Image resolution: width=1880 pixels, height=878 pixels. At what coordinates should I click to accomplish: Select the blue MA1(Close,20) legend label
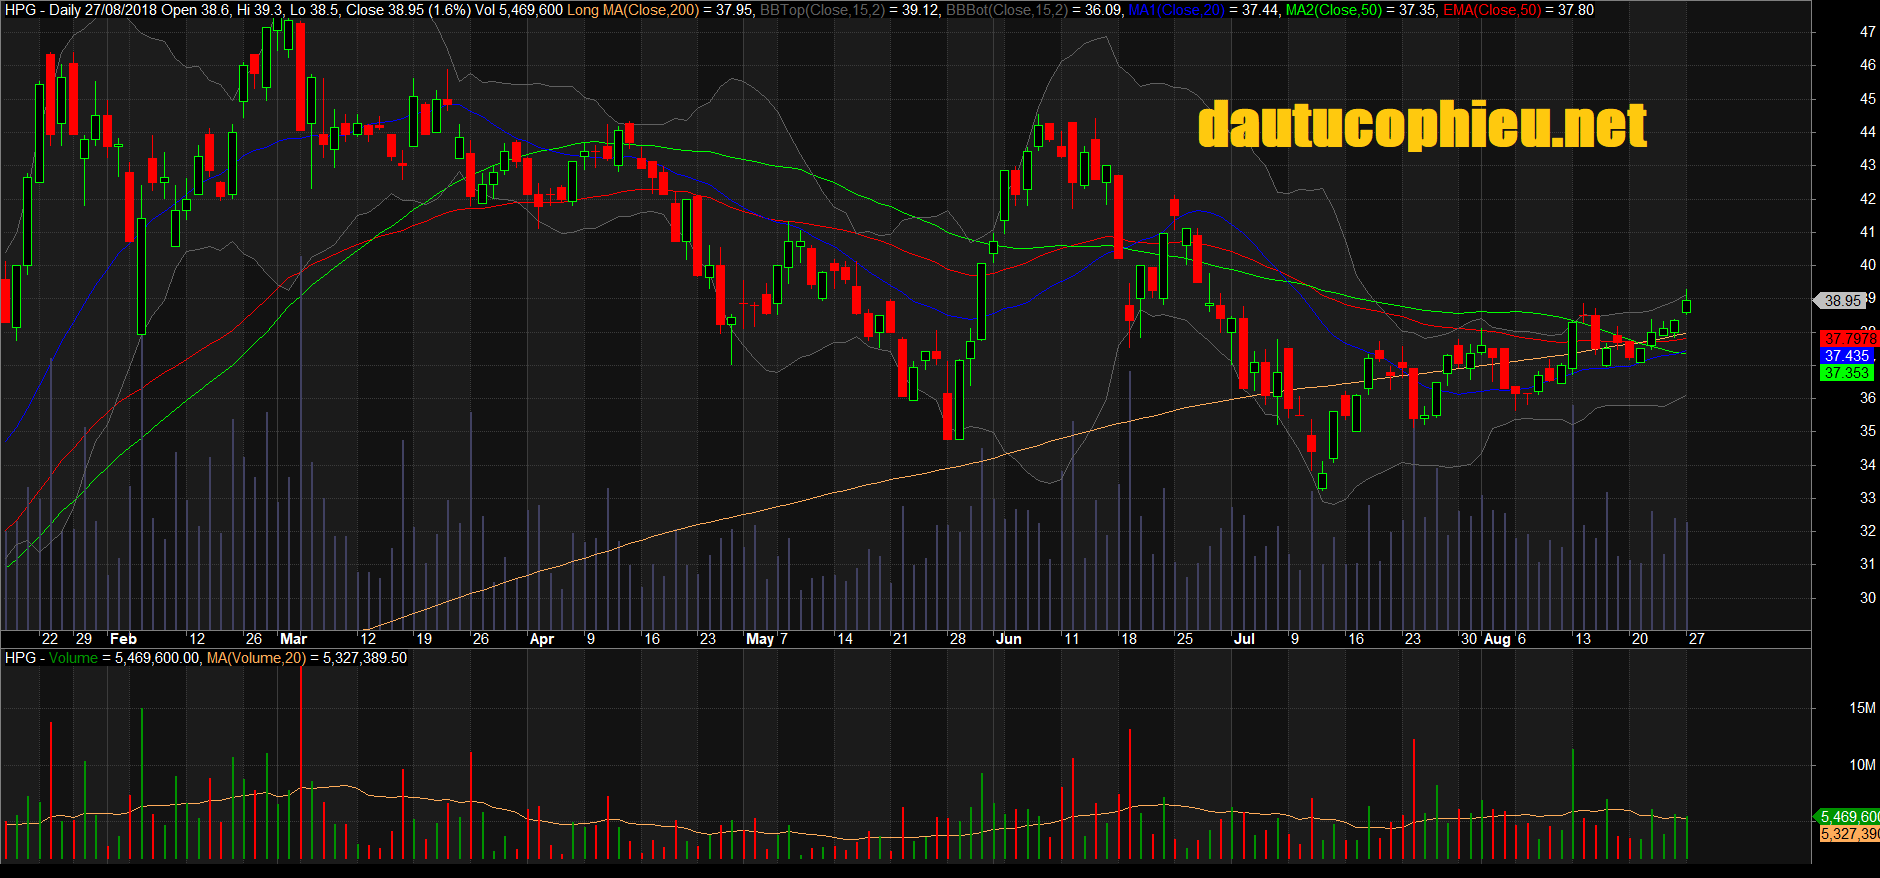coord(1176,10)
